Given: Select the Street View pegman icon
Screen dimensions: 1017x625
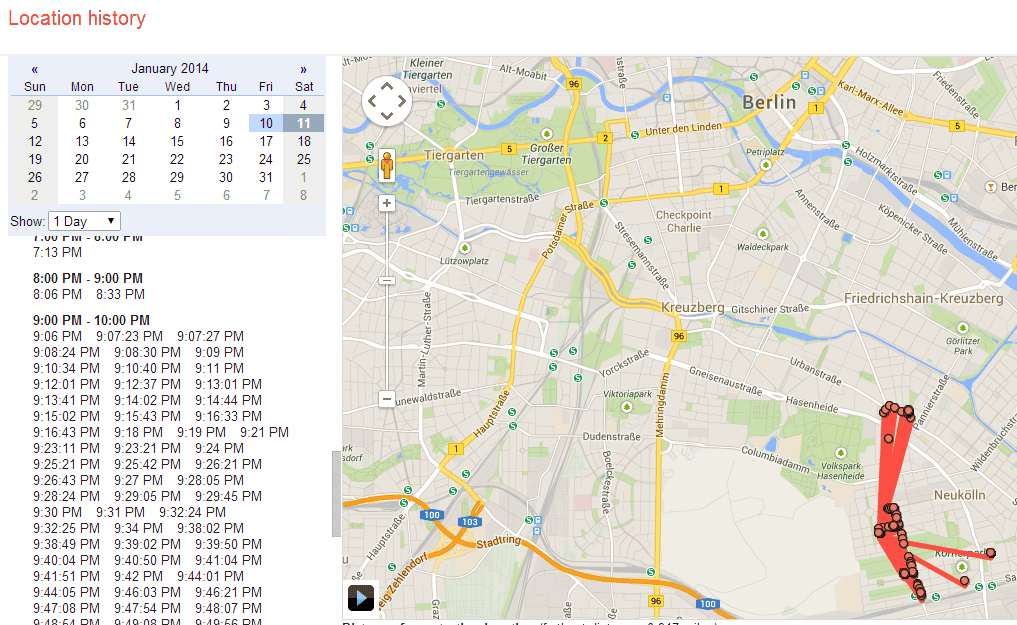Looking at the screenshot, I should [x=387, y=166].
